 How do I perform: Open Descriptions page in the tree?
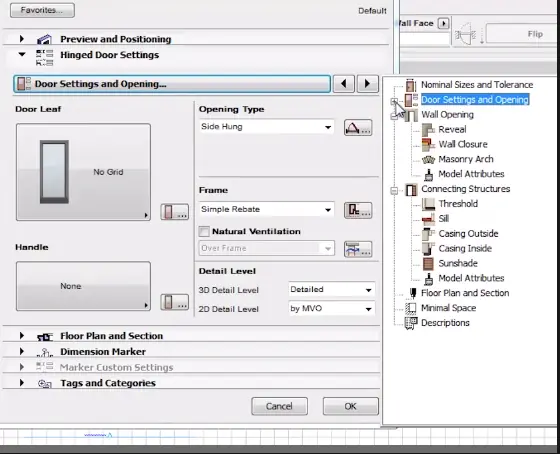click(445, 323)
